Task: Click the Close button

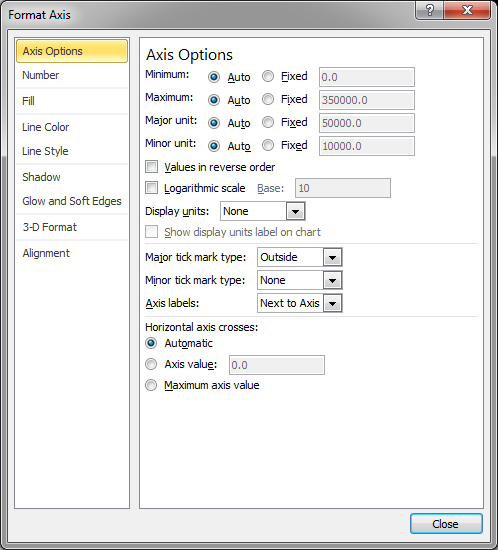Action: [446, 524]
